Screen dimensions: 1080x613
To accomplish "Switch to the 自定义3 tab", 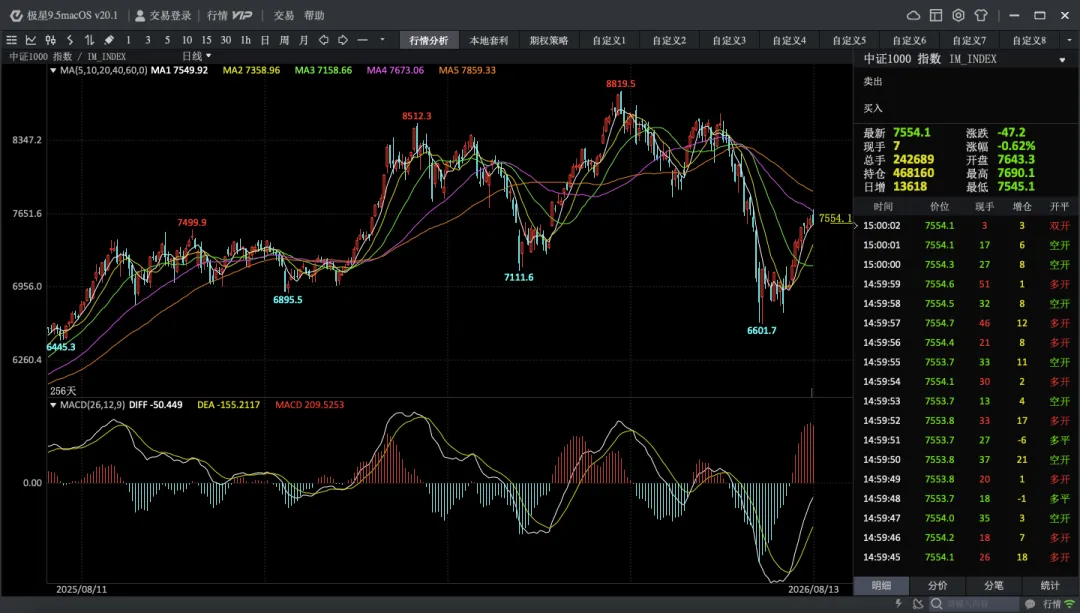I will 729,40.
